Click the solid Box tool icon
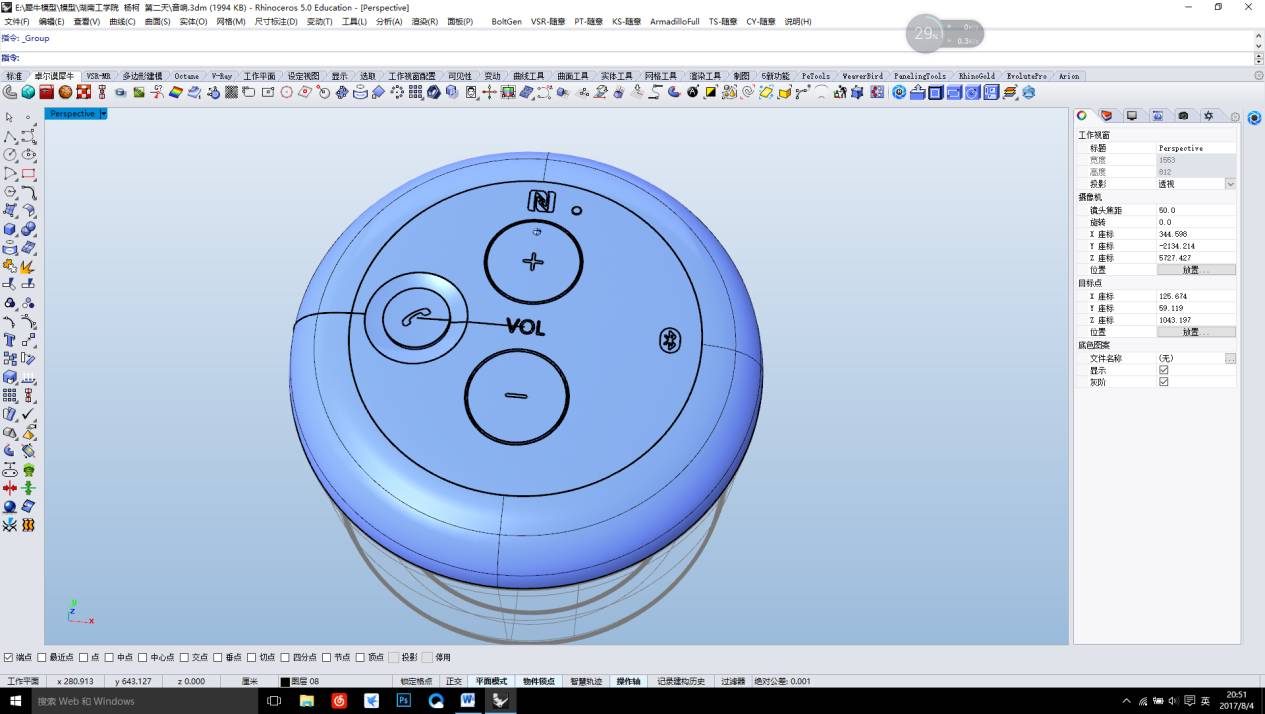 click(9, 229)
